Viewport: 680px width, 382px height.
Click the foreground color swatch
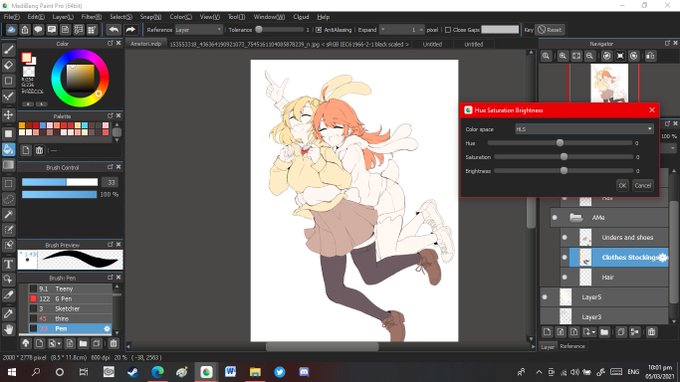(x=26, y=57)
